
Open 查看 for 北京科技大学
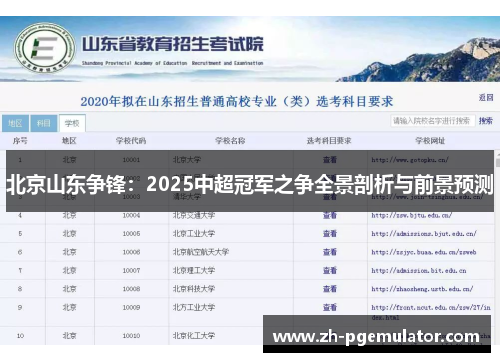[x=330, y=289]
